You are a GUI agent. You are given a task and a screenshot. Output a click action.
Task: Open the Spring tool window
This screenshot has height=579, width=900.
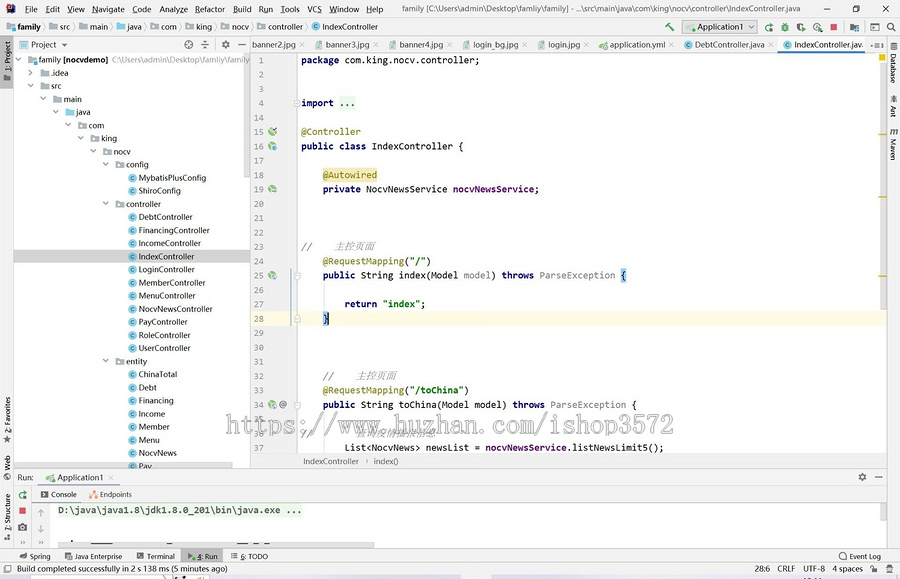pos(34,556)
